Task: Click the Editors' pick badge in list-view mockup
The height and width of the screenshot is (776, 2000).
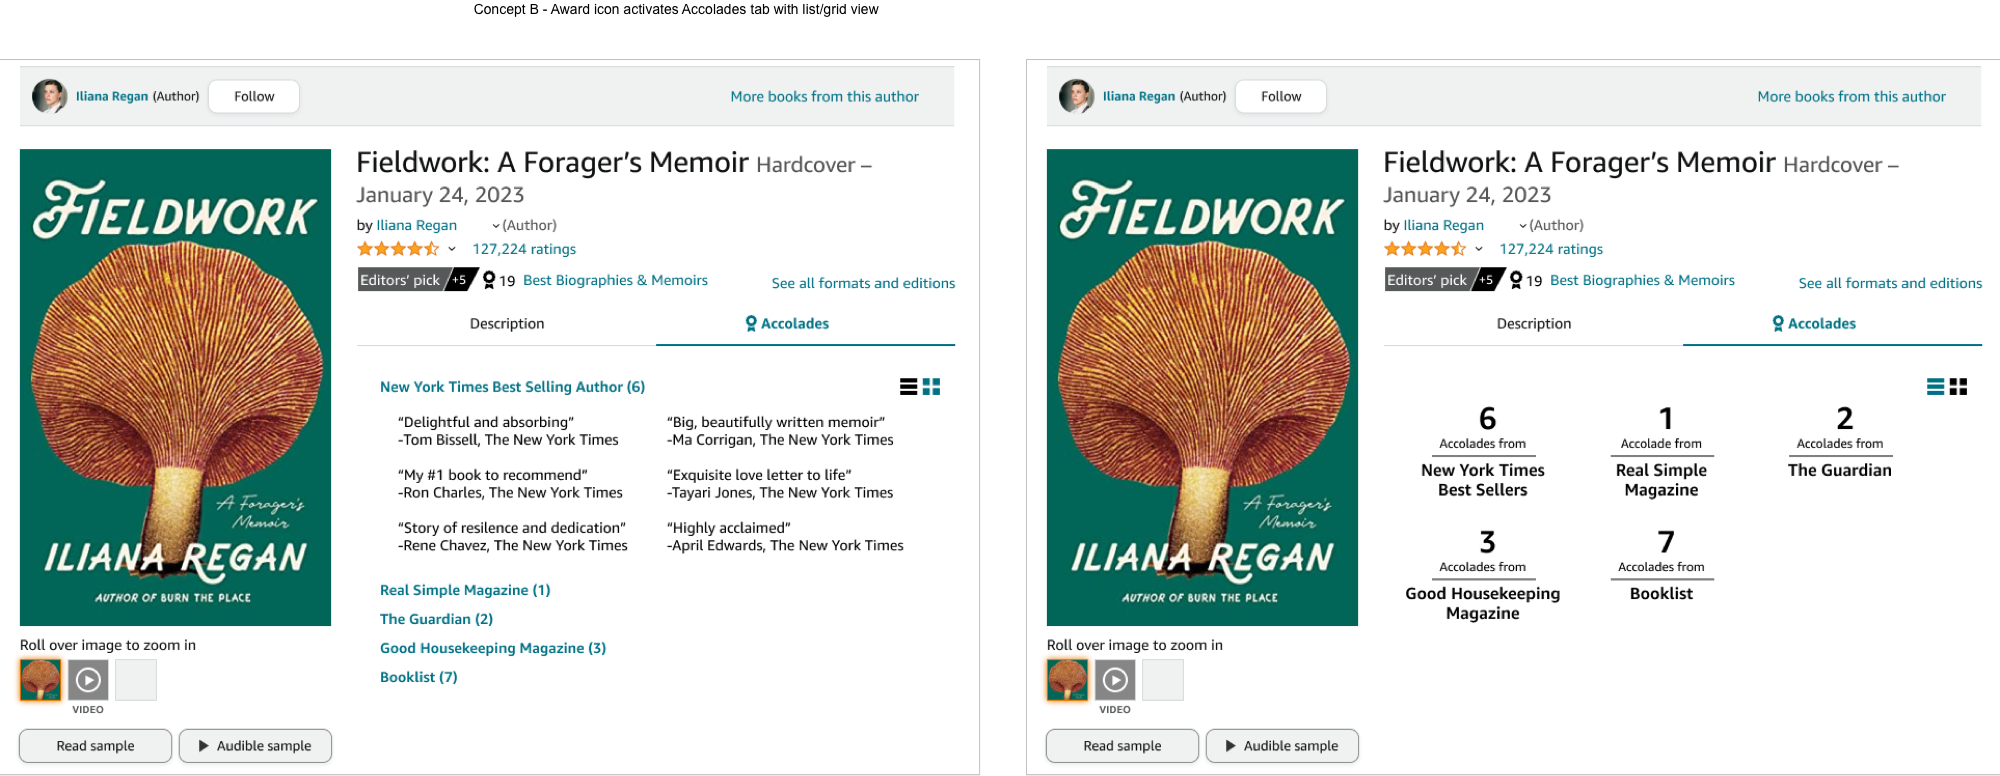Action: (x=416, y=280)
